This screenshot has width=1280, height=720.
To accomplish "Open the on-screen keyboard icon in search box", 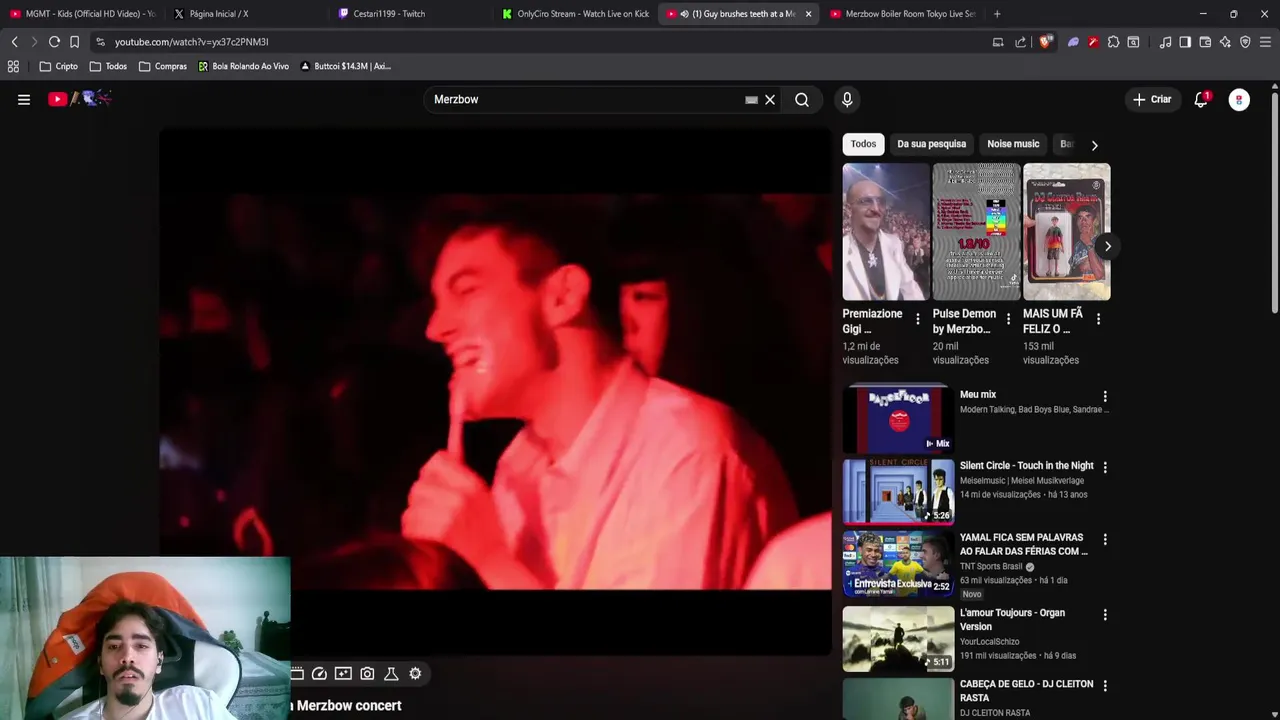I will (751, 99).
